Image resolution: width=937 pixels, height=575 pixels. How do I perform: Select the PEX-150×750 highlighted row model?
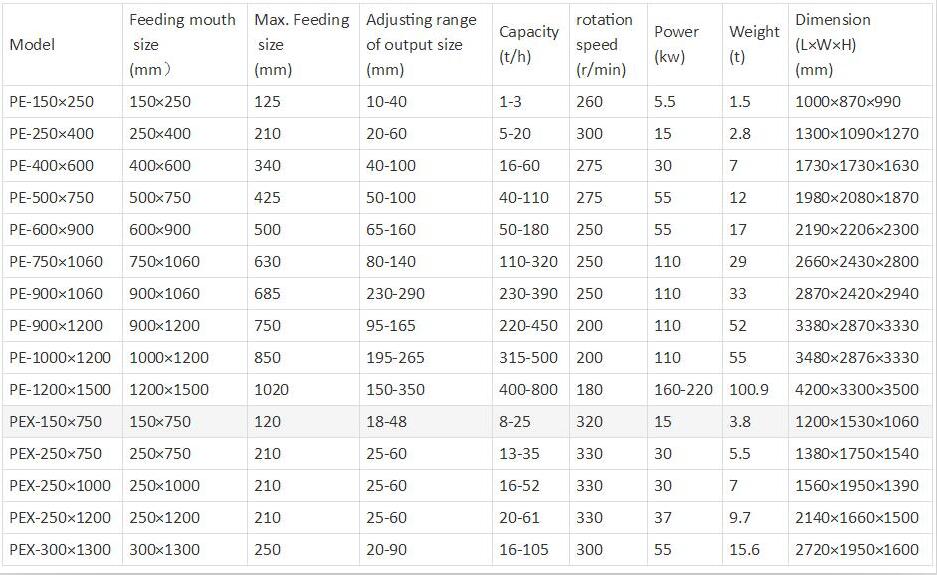point(62,421)
